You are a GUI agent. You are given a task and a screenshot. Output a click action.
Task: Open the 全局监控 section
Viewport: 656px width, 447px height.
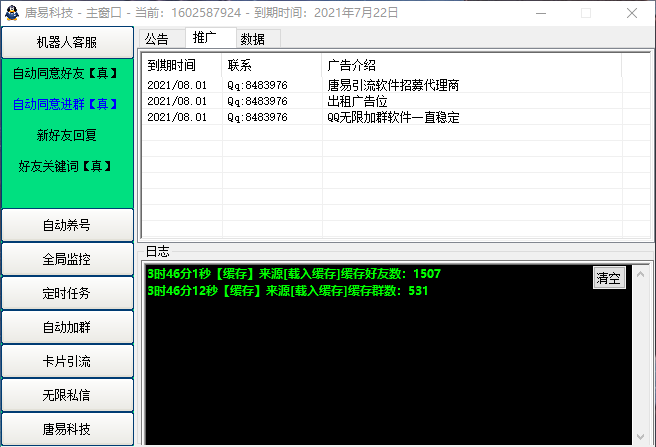click(67, 259)
